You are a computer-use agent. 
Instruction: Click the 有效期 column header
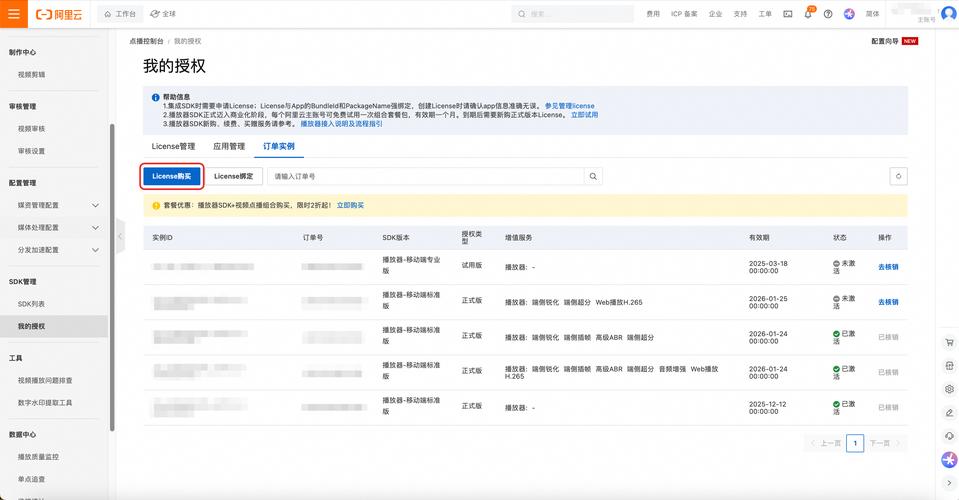coord(759,237)
